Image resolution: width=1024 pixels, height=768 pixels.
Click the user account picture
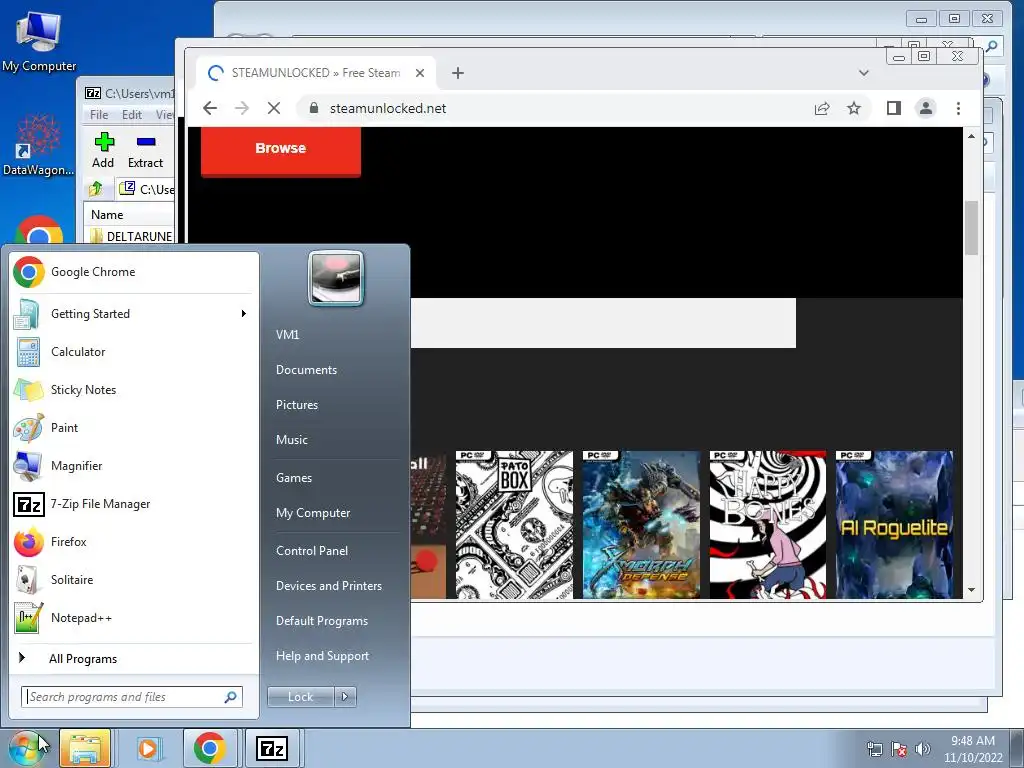[336, 278]
